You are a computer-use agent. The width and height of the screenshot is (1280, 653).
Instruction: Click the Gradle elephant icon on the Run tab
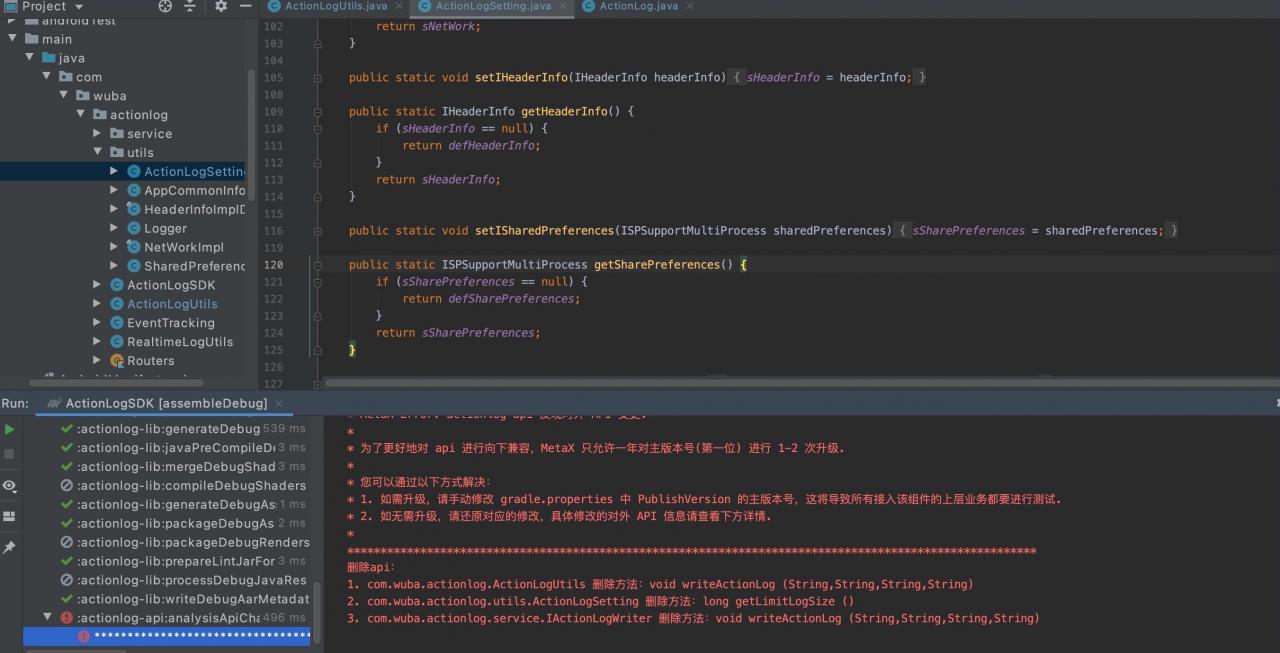(54, 403)
